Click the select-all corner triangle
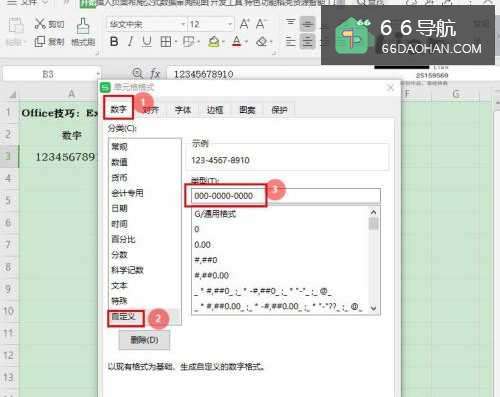 [x=12, y=95]
